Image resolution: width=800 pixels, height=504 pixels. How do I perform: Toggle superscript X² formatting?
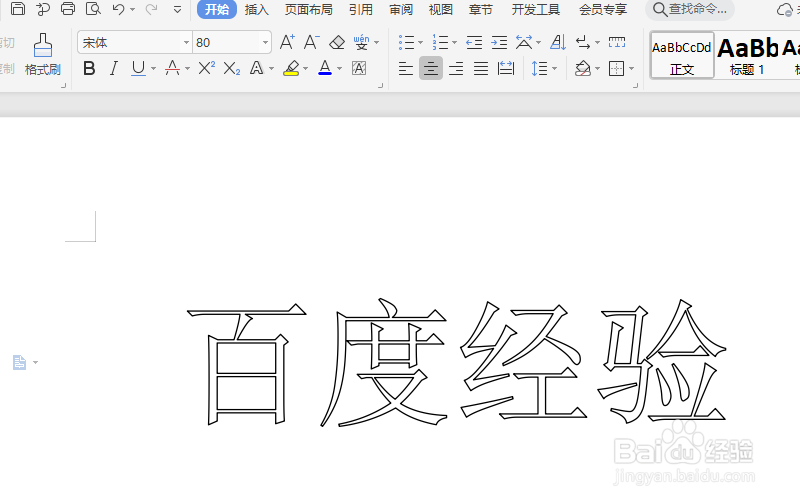207,68
